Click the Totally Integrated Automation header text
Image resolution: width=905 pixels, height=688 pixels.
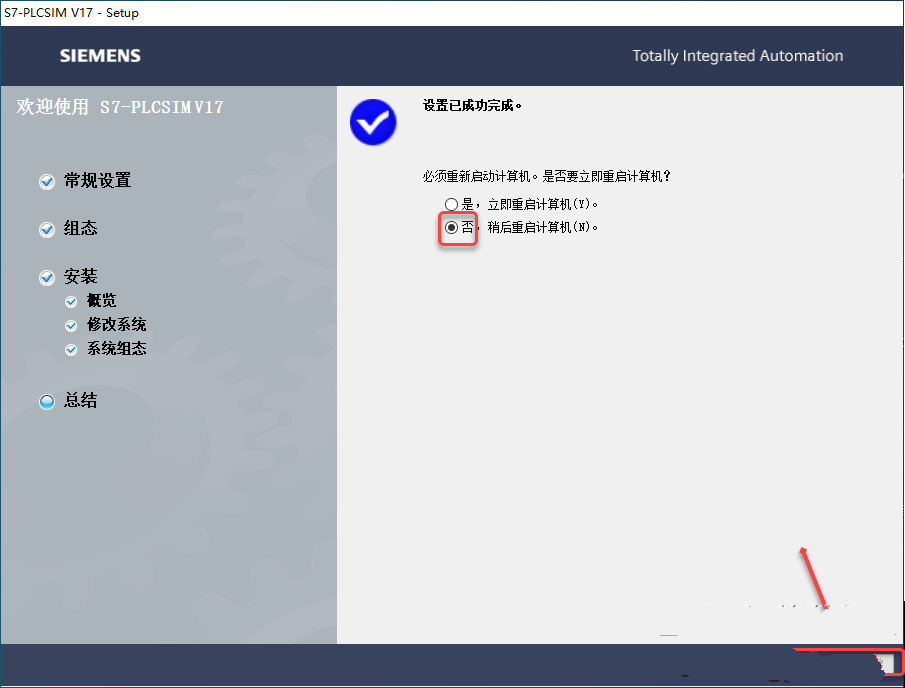(738, 55)
